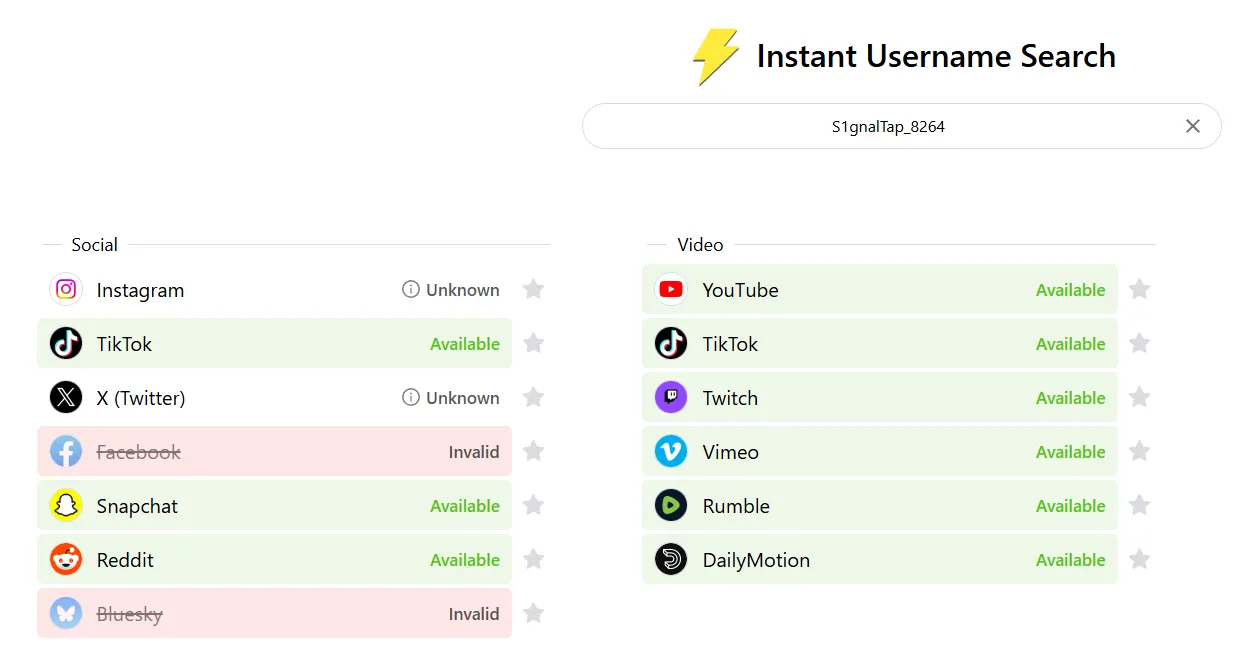Viewport: 1233px width, 662px height.
Task: Click the Instagram logo icon
Action: 66,290
